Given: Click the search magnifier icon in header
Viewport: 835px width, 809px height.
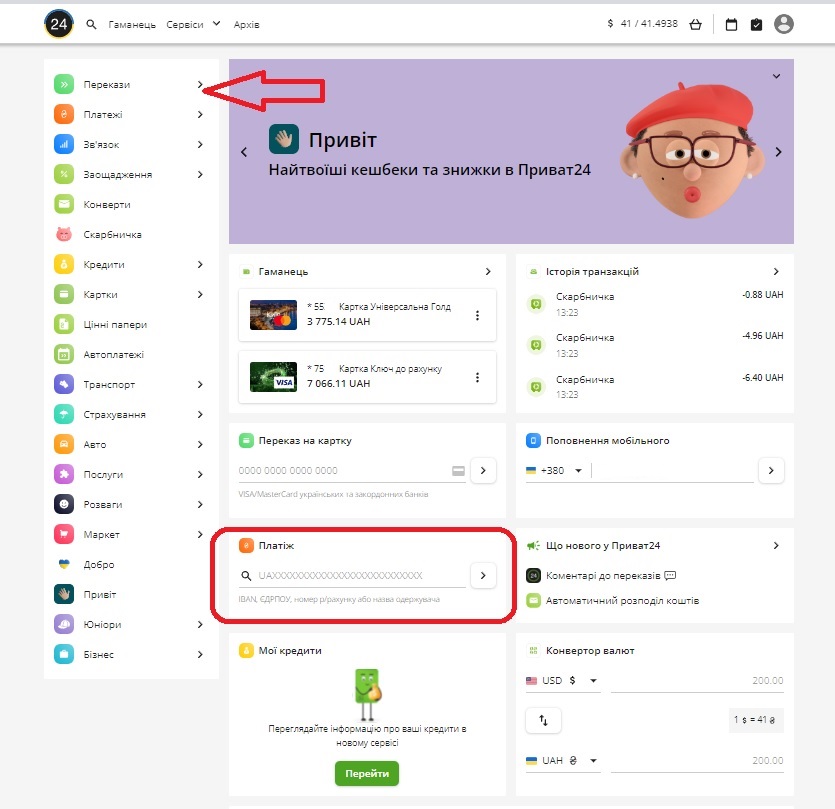Looking at the screenshot, I should pyautogui.click(x=92, y=24).
